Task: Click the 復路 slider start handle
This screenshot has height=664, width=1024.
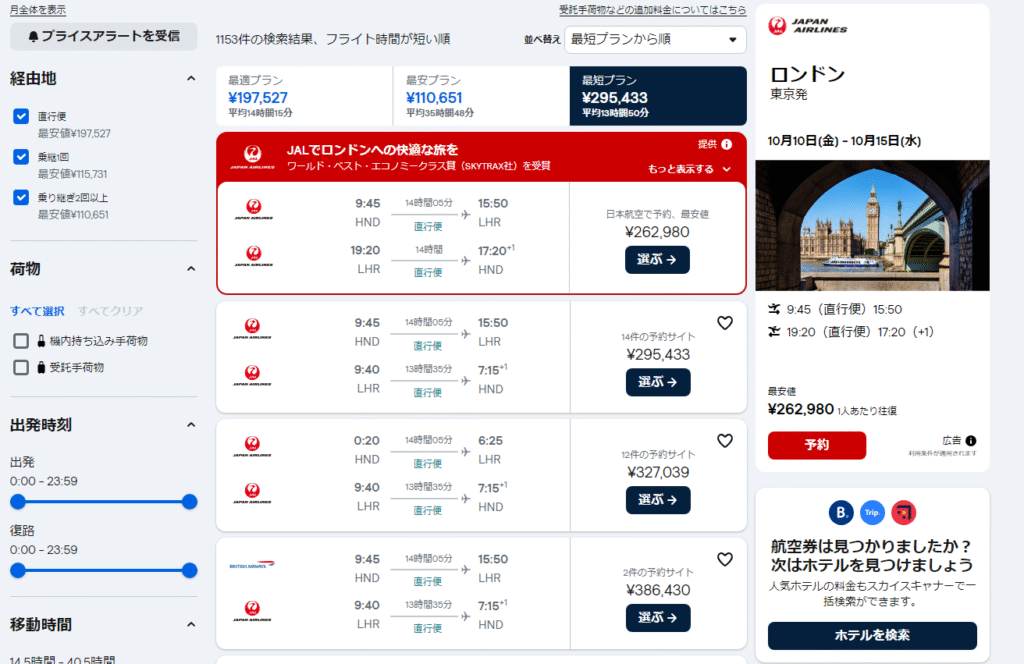Action: click(x=18, y=571)
